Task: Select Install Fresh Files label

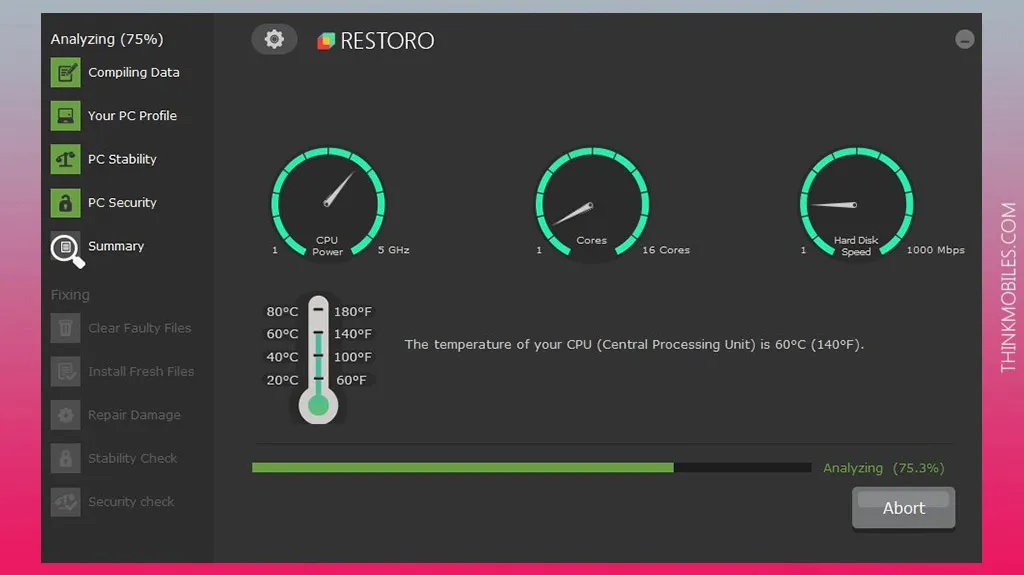Action: (141, 372)
